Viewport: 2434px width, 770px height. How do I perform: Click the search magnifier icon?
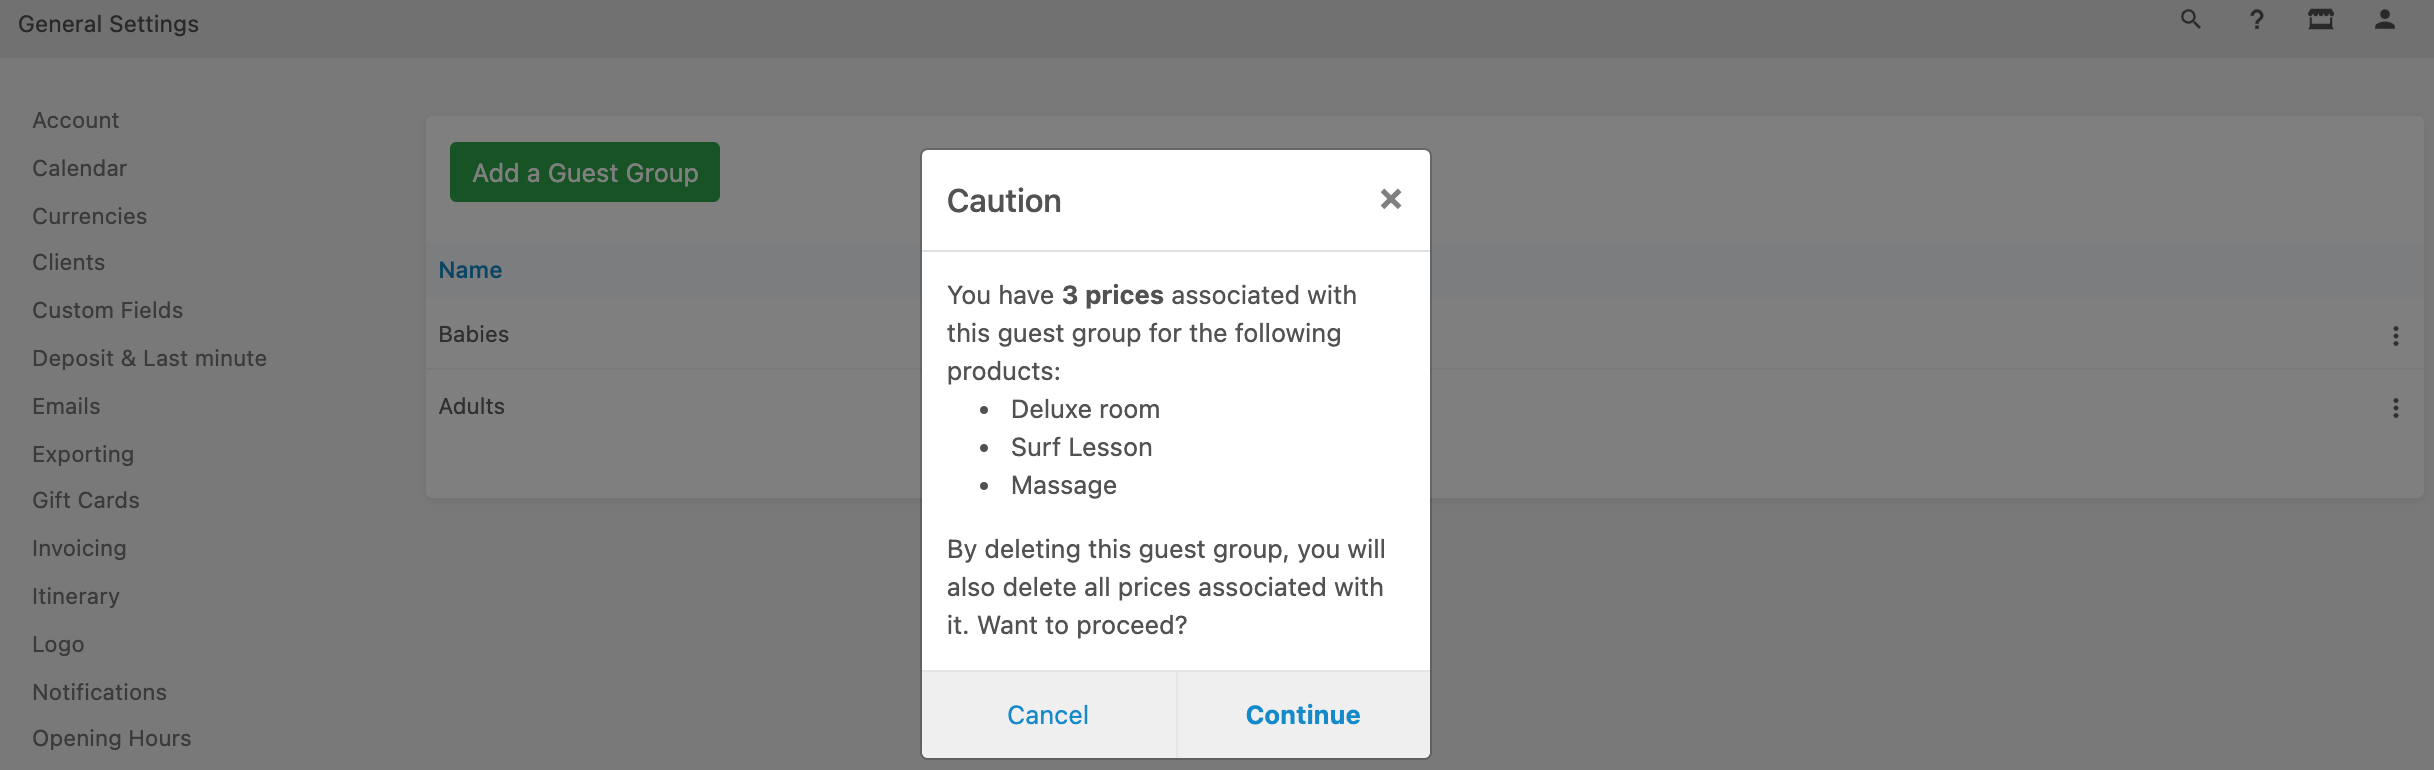[2190, 20]
